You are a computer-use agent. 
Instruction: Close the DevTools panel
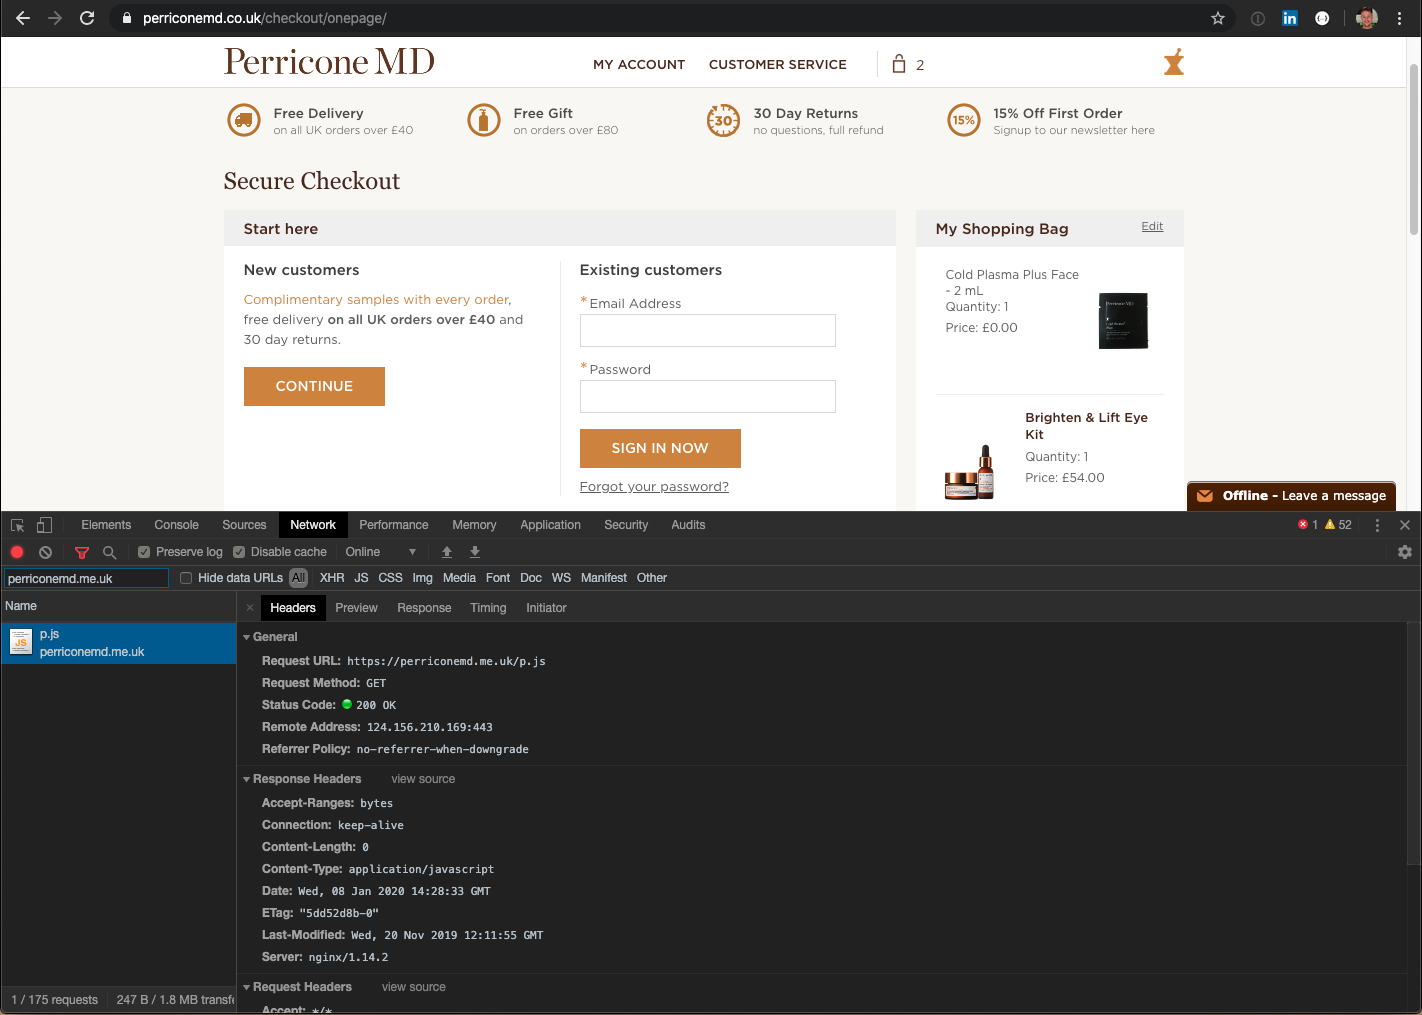(x=1405, y=525)
